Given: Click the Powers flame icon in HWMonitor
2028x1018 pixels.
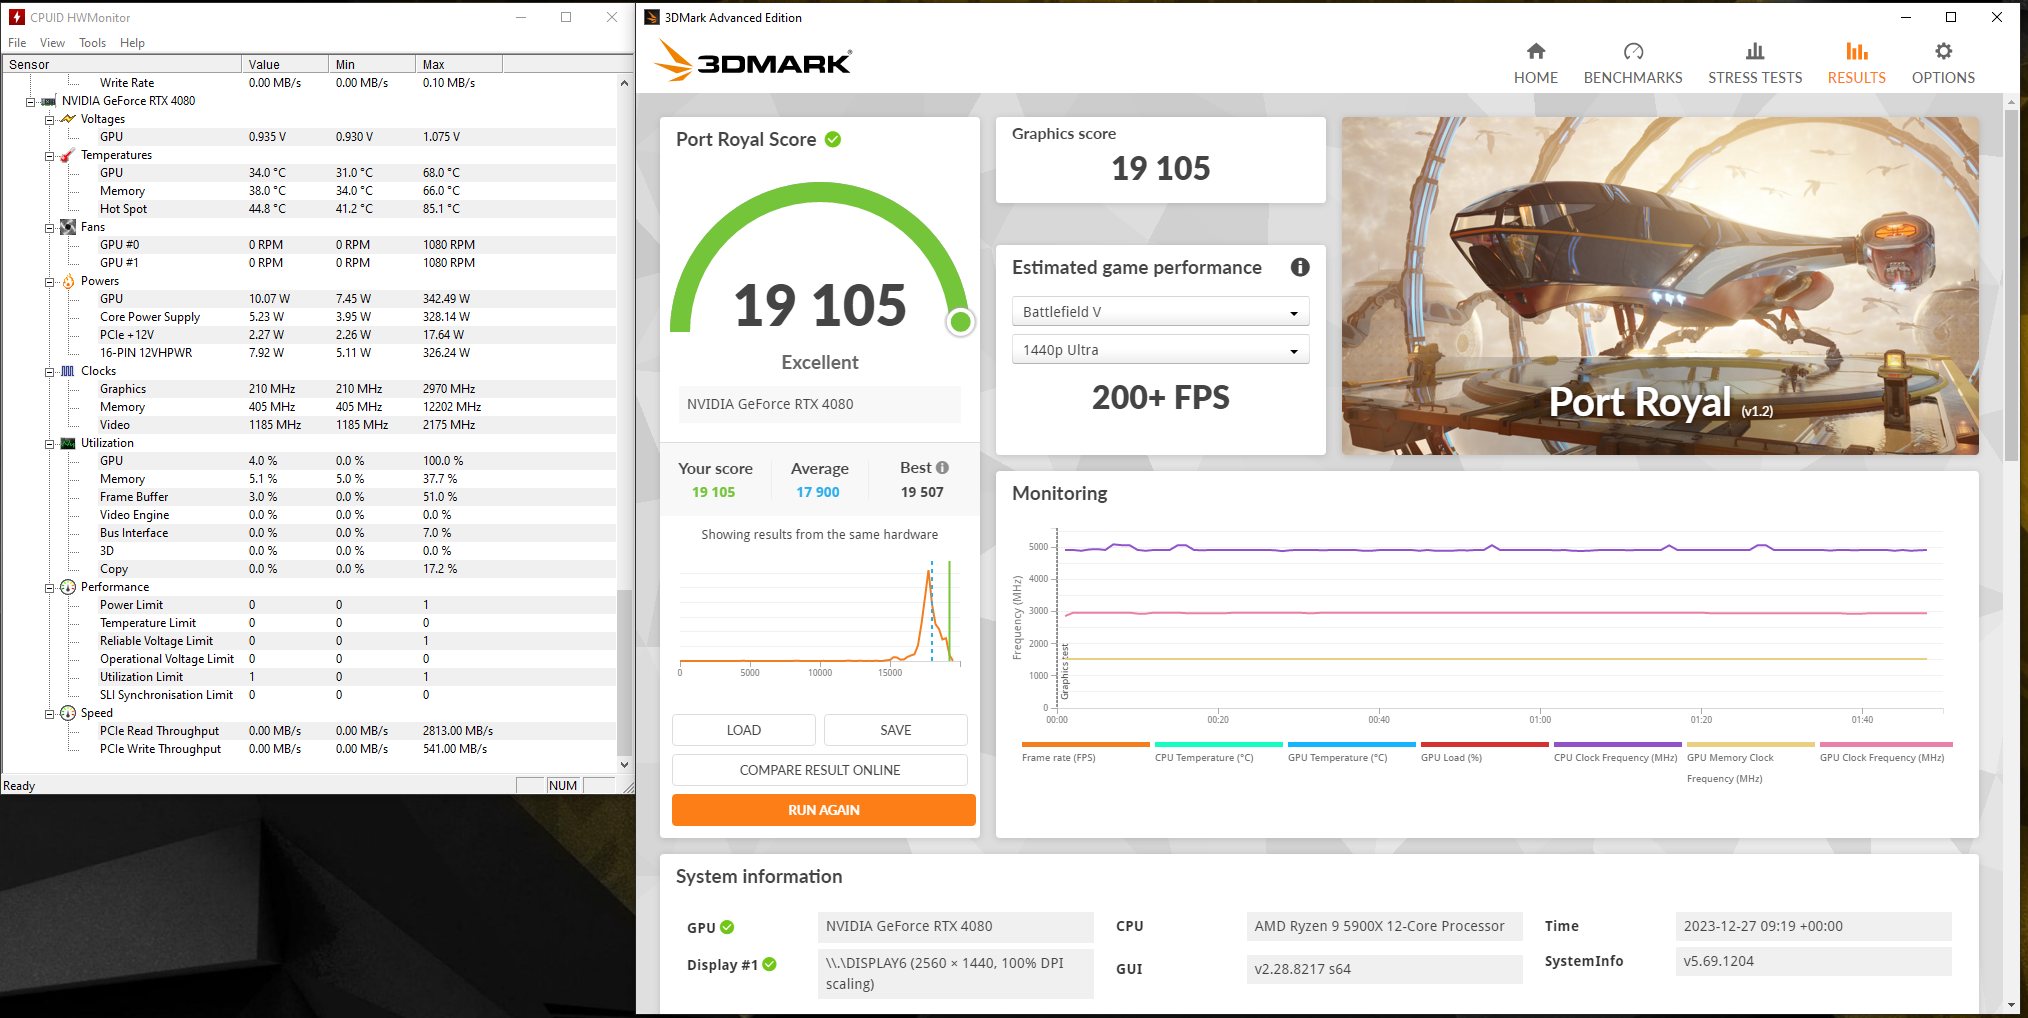Looking at the screenshot, I should 68,281.
